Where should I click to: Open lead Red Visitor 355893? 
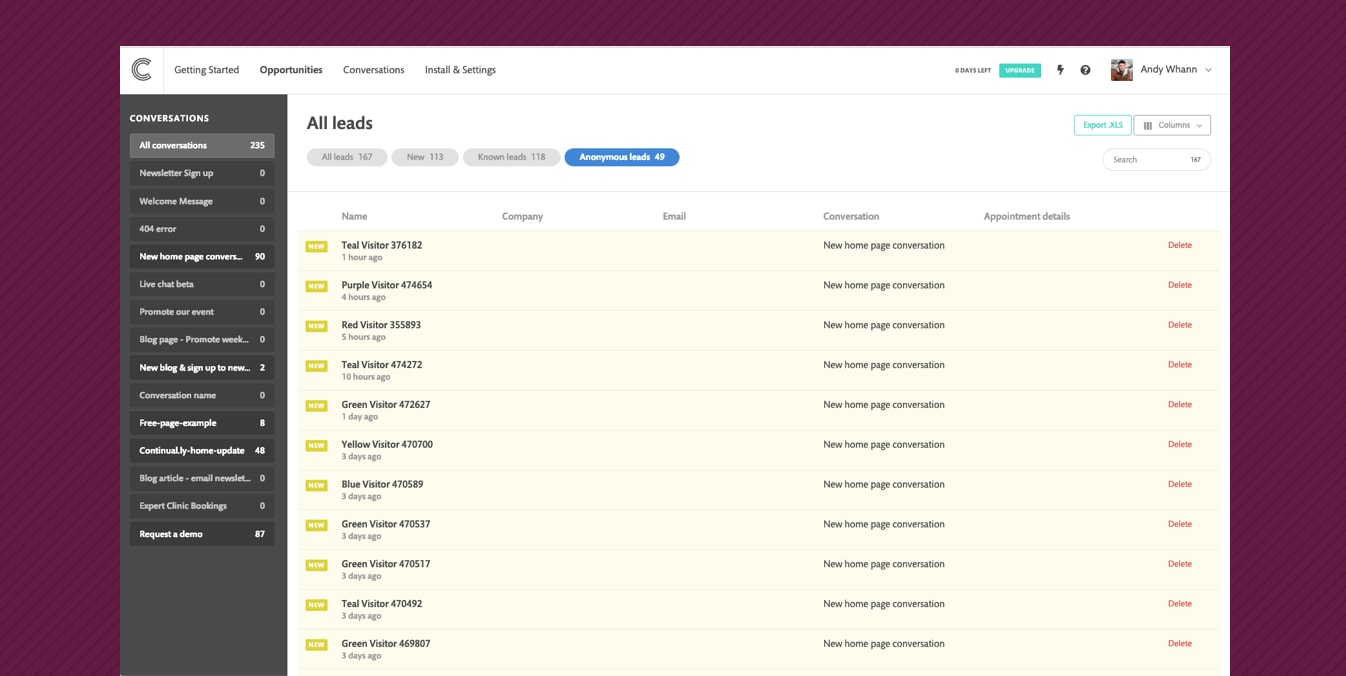pyautogui.click(x=381, y=325)
